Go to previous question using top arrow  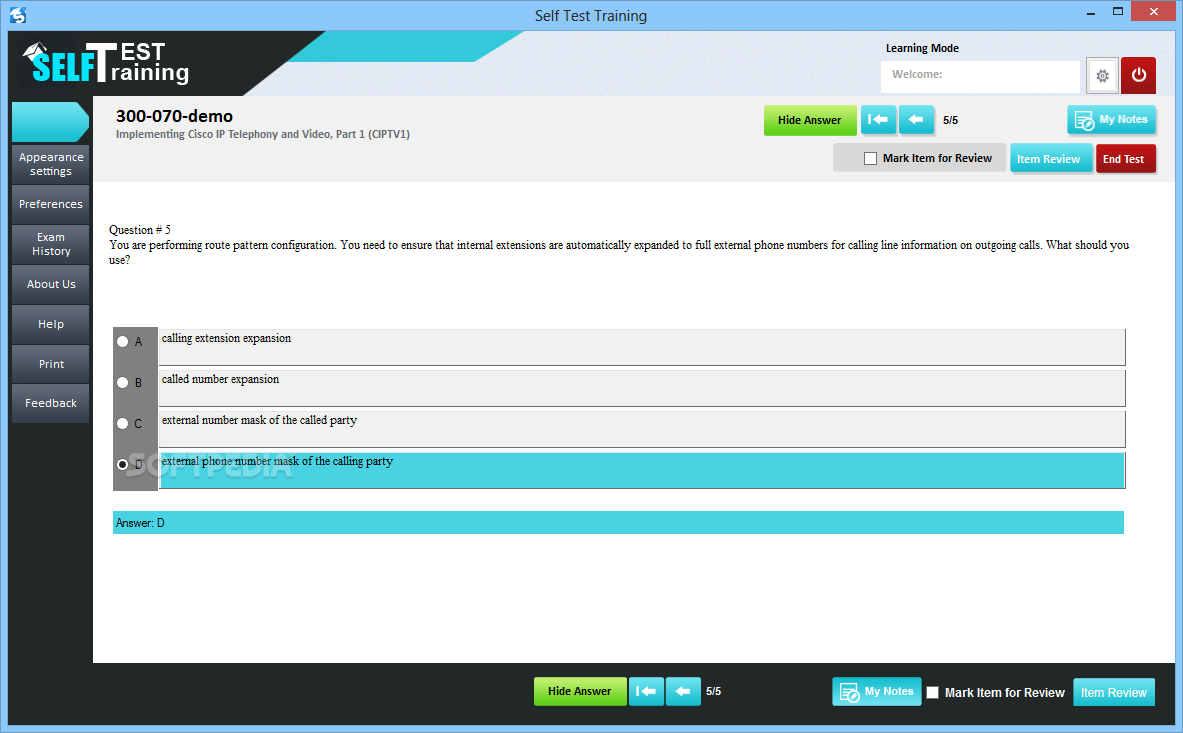(x=916, y=120)
